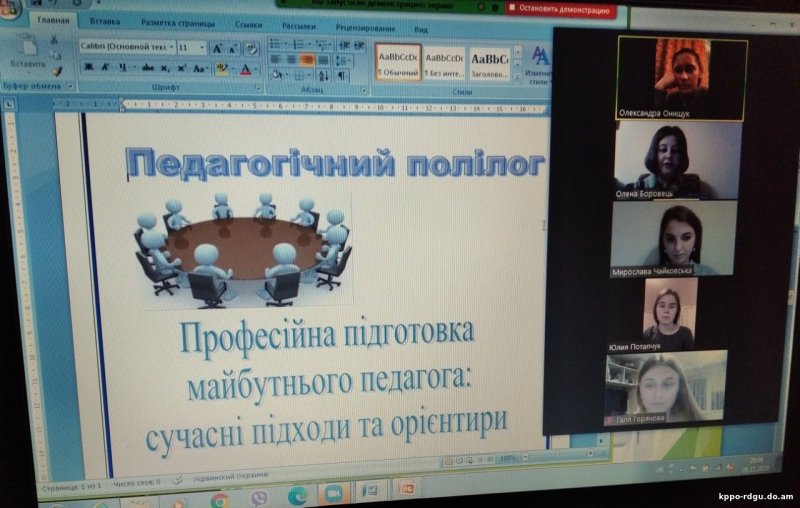Go to the Рецензирование tab
The height and width of the screenshot is (508, 800).
tap(365, 28)
